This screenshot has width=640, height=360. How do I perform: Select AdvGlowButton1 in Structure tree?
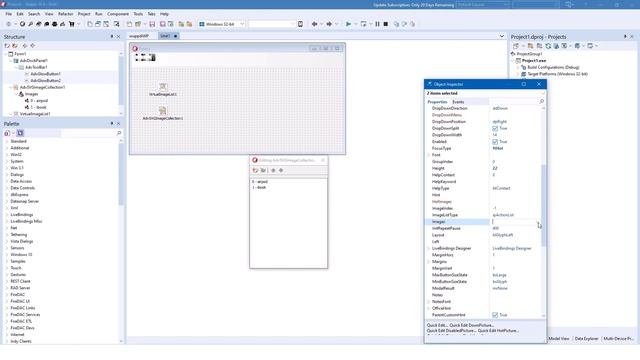pyautogui.click(x=45, y=74)
